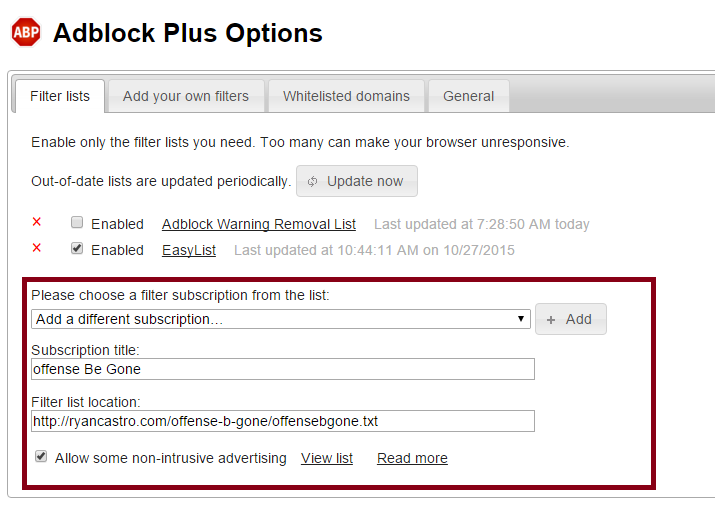Disable the EasyList enabled checkbox

pos(77,249)
